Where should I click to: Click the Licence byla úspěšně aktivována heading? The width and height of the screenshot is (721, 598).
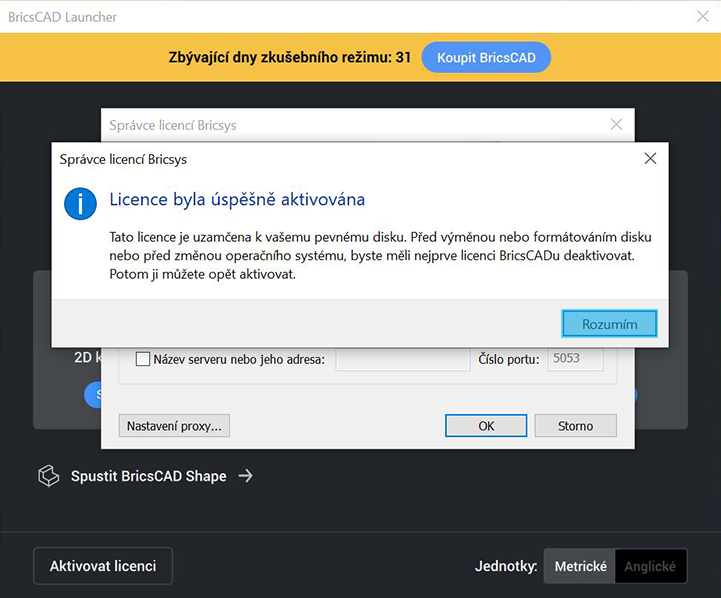click(x=237, y=199)
